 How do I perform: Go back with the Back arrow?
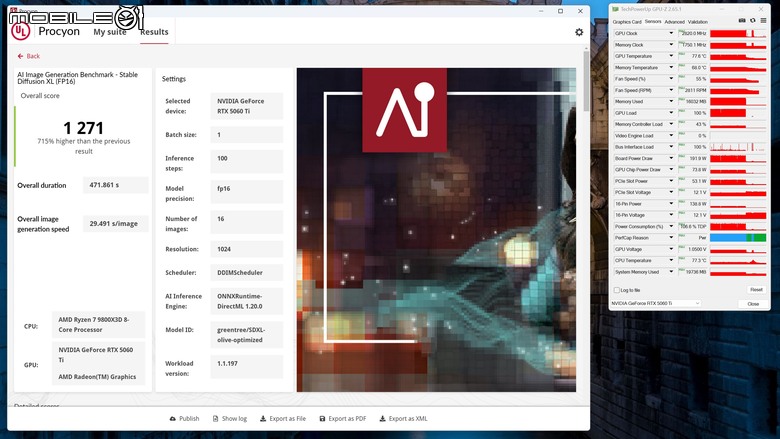[x=28, y=56]
